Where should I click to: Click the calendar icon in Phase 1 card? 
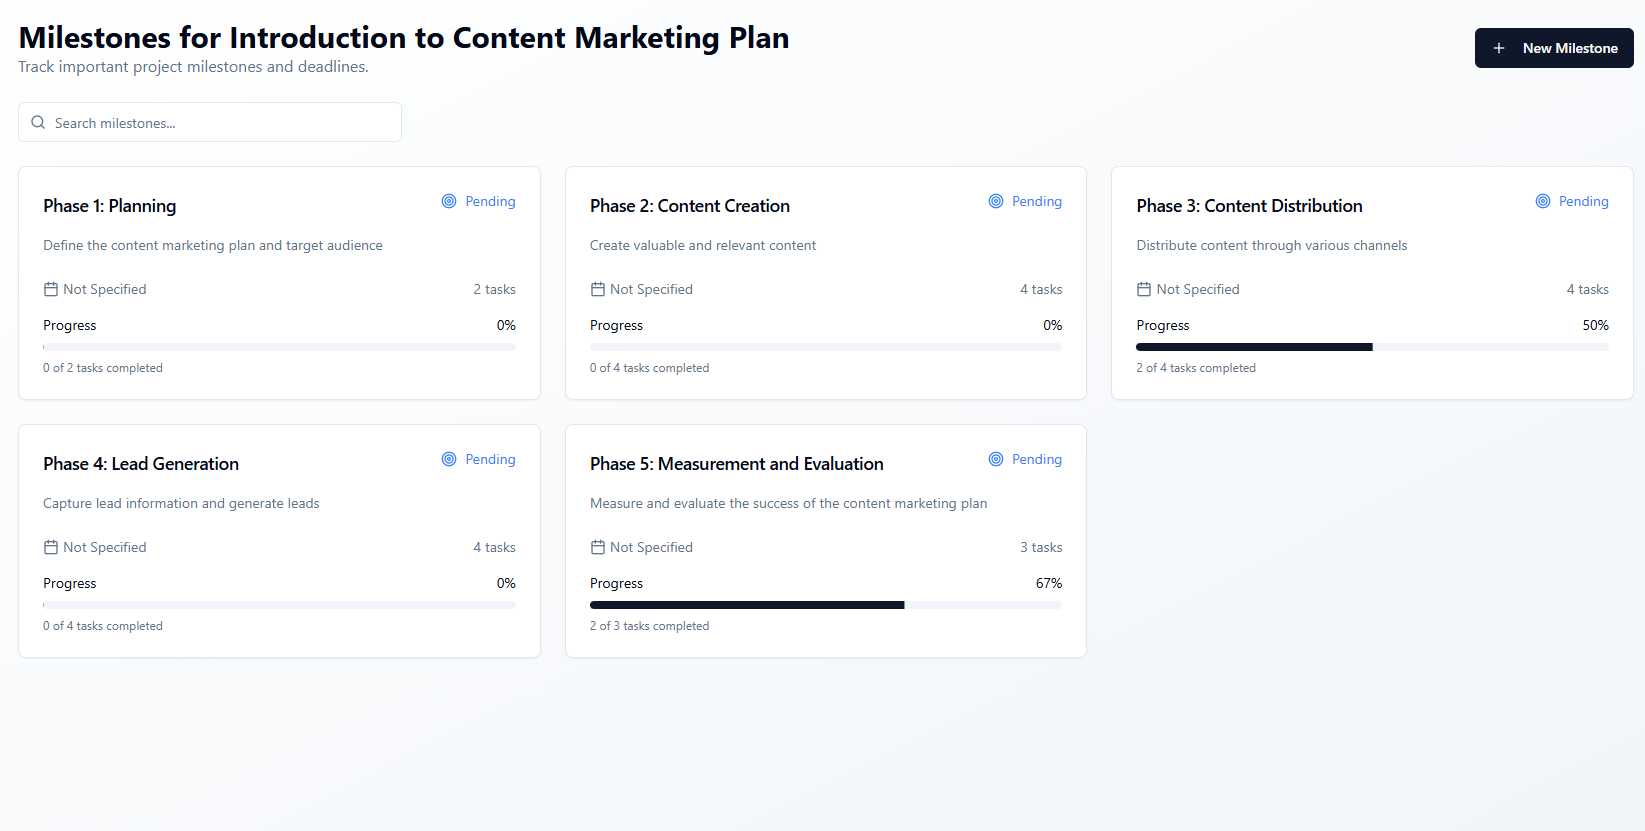pos(51,289)
